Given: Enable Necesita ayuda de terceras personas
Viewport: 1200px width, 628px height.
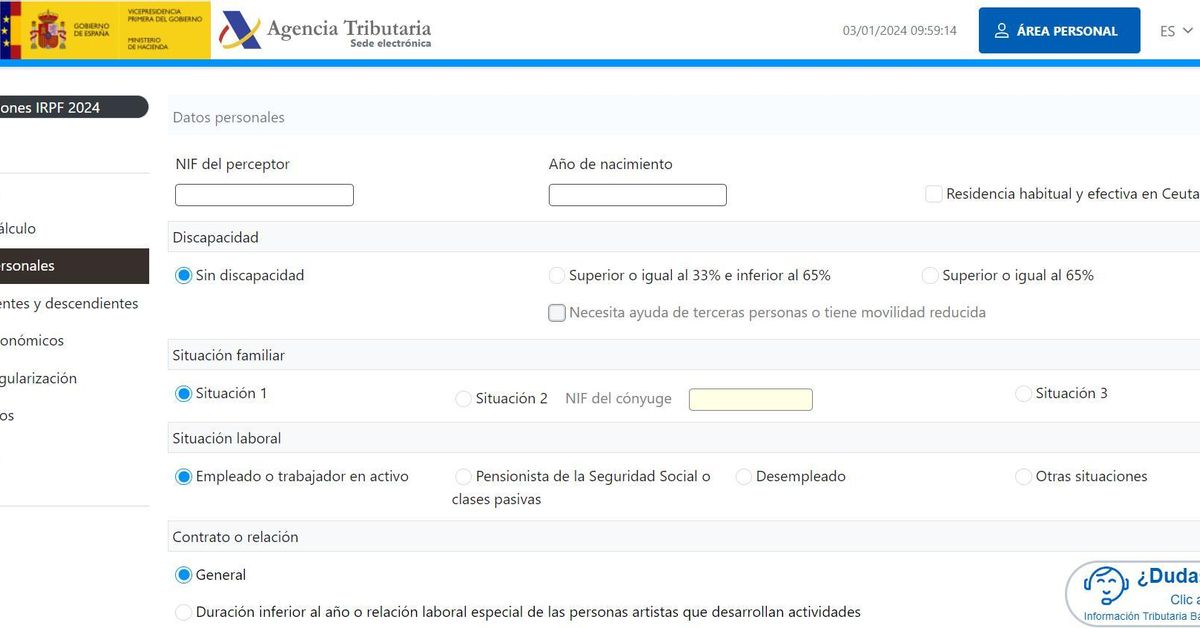Looking at the screenshot, I should click(557, 312).
